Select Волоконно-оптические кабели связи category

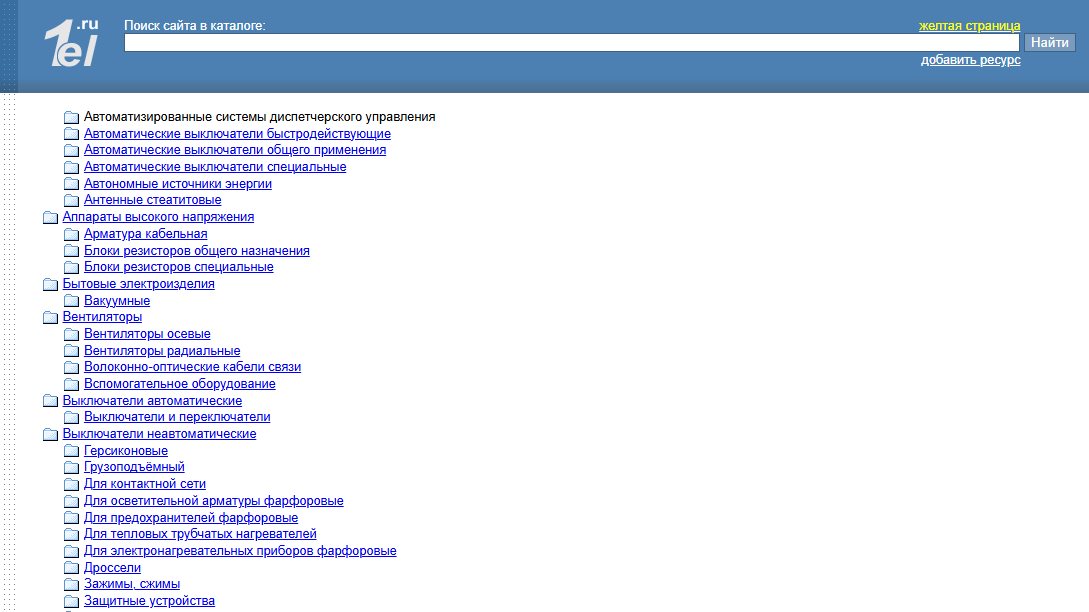coord(192,367)
